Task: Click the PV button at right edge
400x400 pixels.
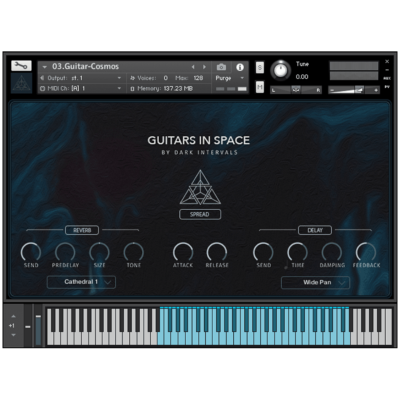Action: pyautogui.click(x=387, y=86)
